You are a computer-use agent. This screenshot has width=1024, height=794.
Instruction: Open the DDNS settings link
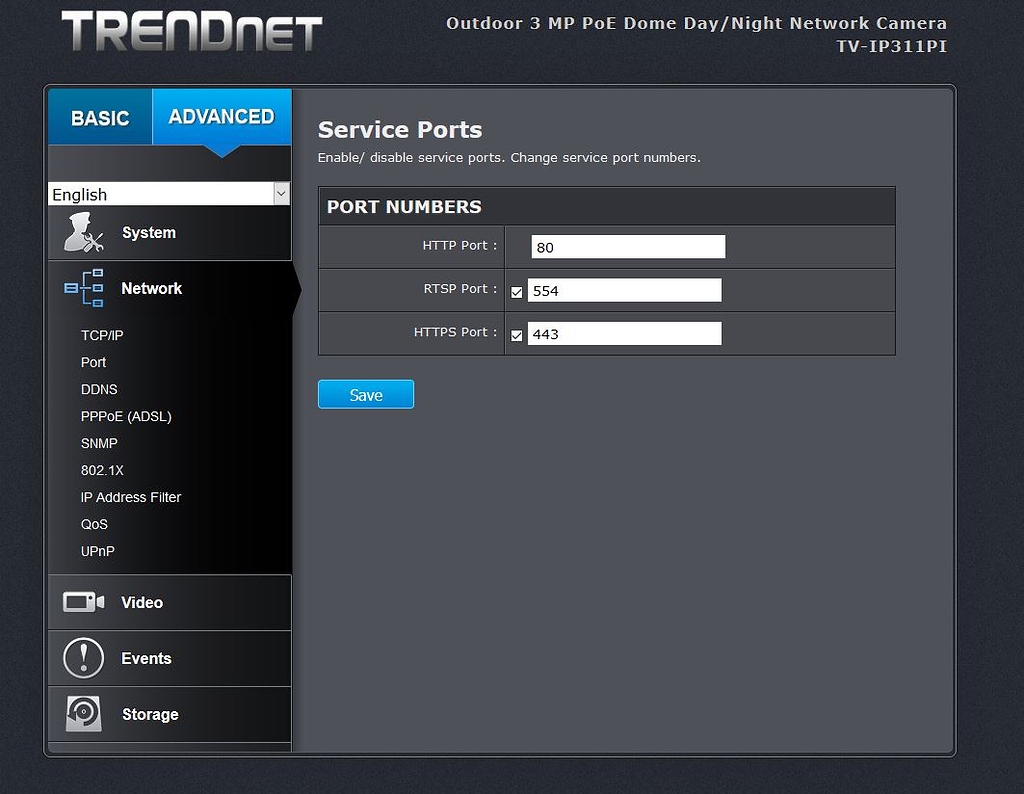pyautogui.click(x=98, y=389)
